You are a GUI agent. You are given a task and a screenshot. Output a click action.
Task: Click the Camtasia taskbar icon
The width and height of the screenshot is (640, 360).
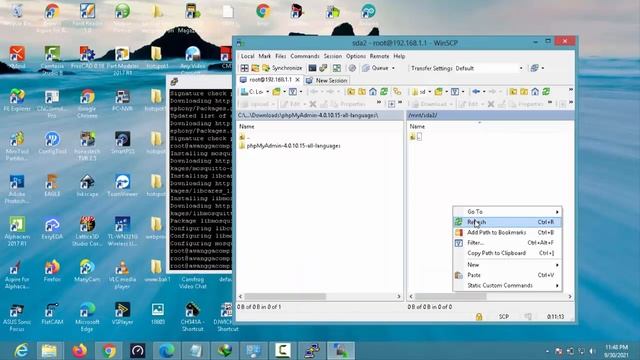tap(282, 351)
